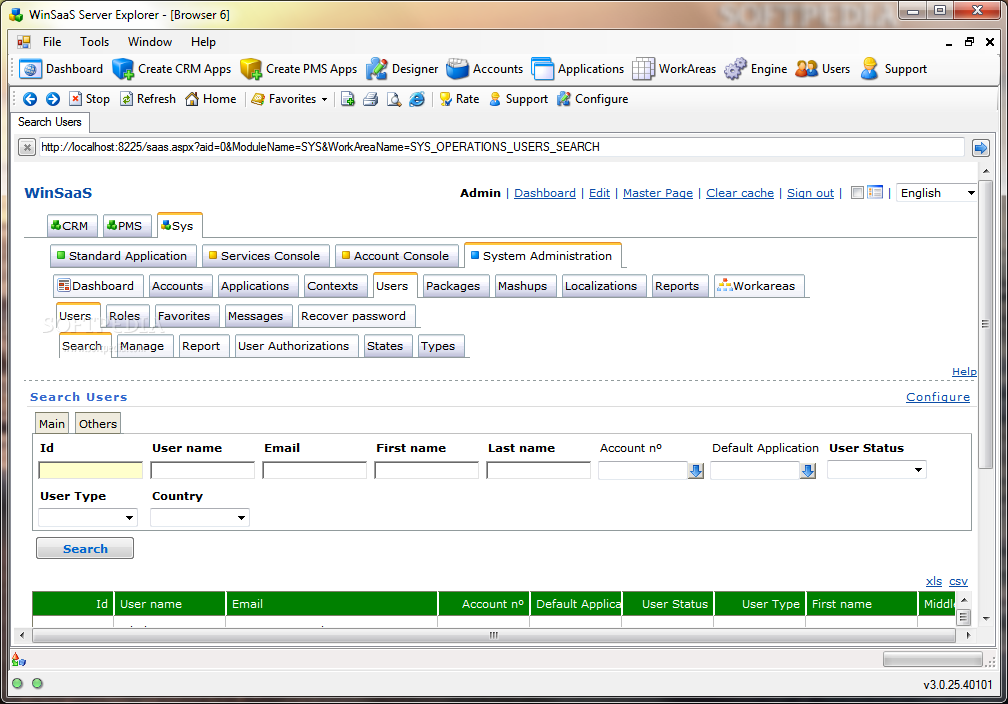Click the Help link
The height and width of the screenshot is (704, 1008).
[x=964, y=372]
